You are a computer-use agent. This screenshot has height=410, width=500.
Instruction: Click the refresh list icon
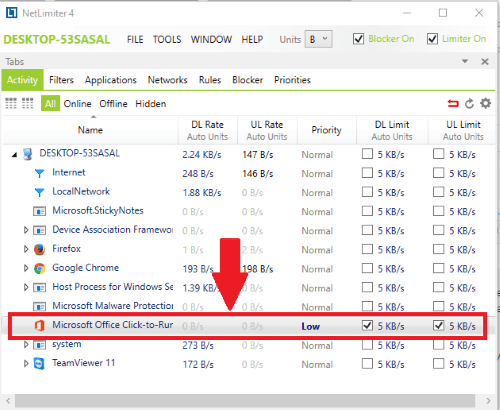(469, 104)
